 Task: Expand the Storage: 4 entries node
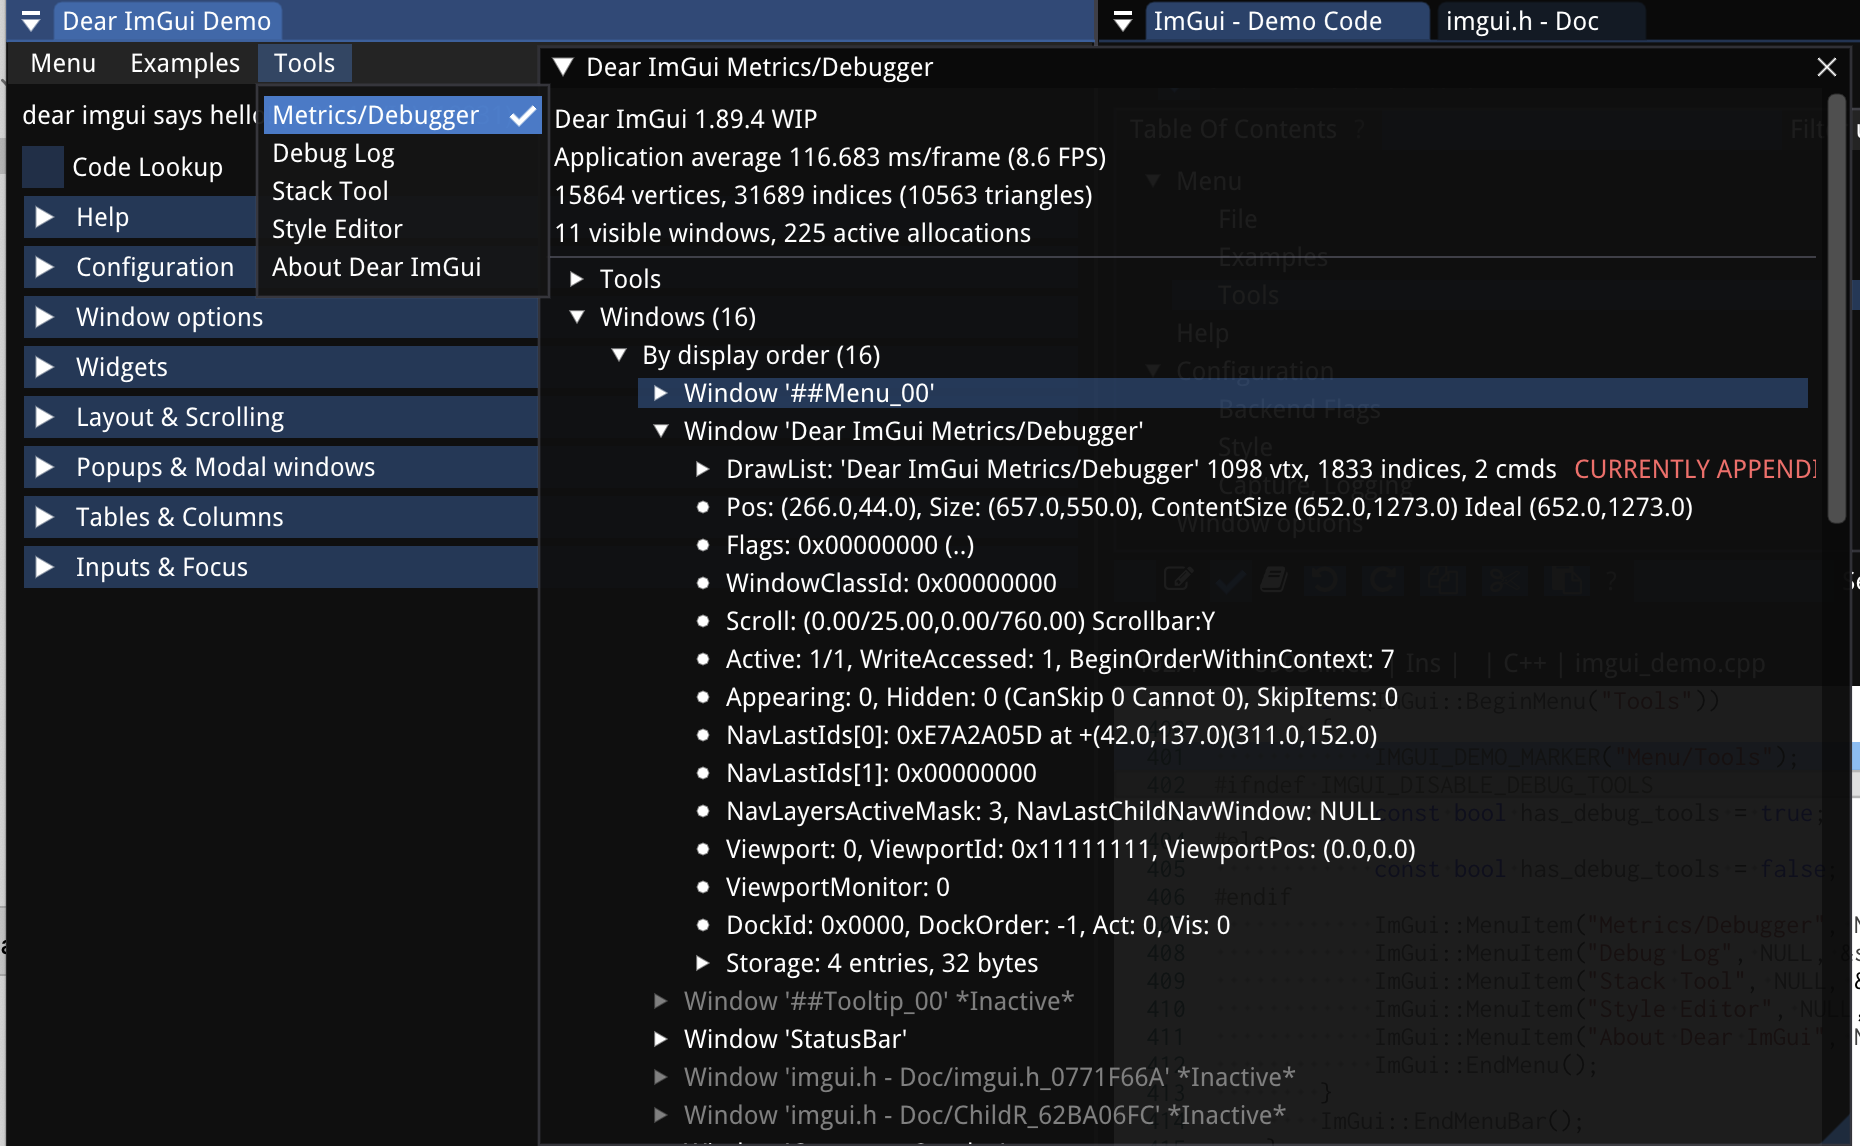coord(703,963)
